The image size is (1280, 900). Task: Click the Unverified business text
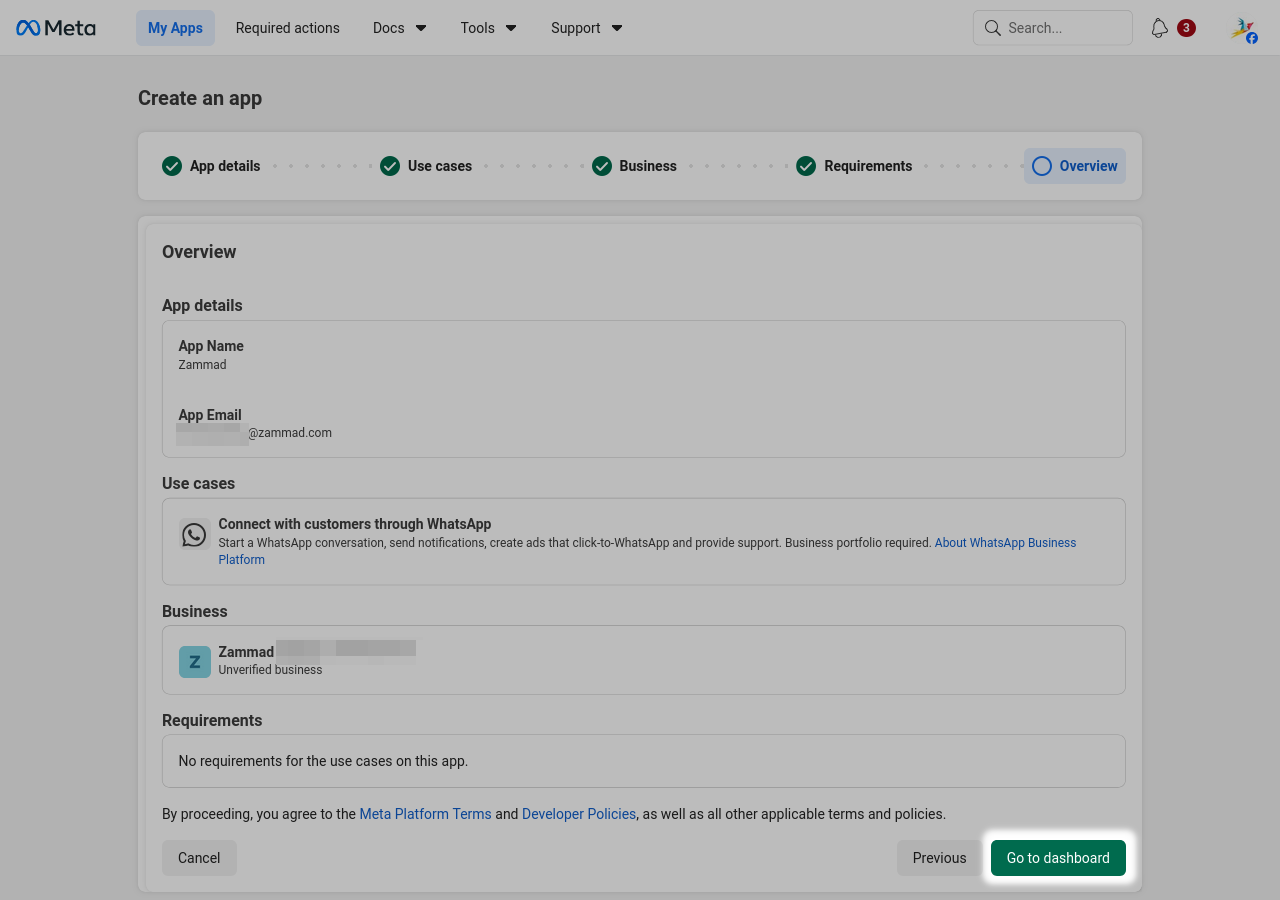pos(270,670)
